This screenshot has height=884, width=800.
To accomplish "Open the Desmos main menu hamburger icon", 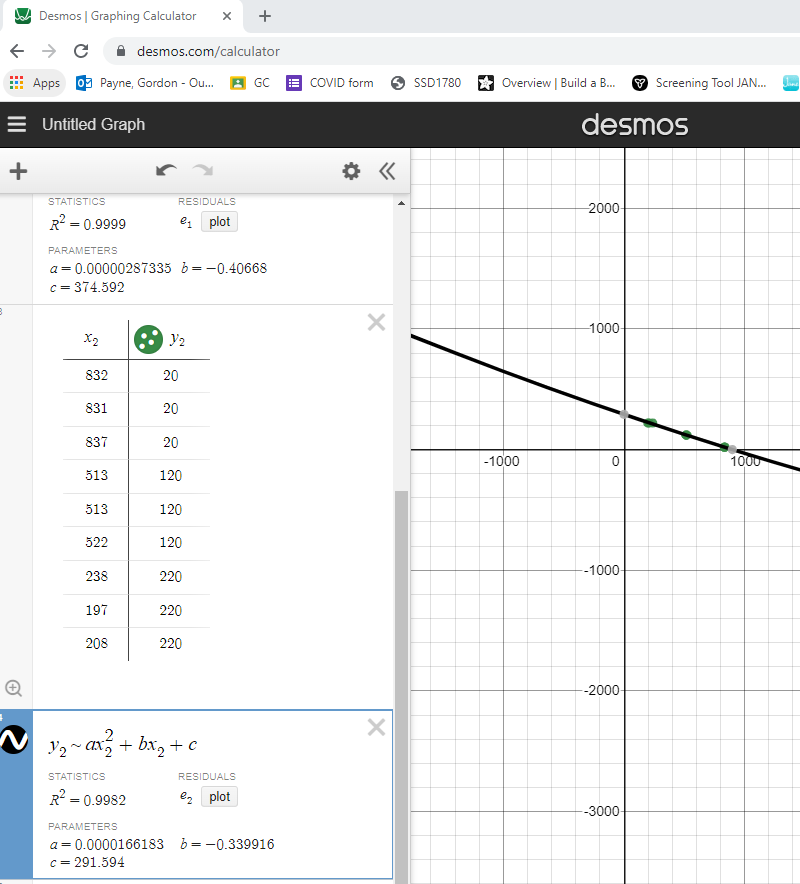I will [x=16, y=124].
